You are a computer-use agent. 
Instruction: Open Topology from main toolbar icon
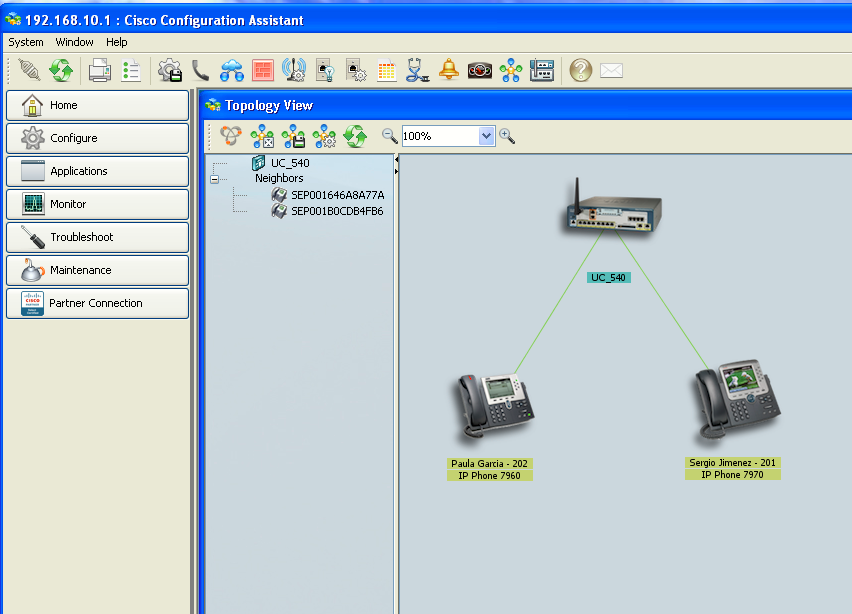click(x=511, y=70)
